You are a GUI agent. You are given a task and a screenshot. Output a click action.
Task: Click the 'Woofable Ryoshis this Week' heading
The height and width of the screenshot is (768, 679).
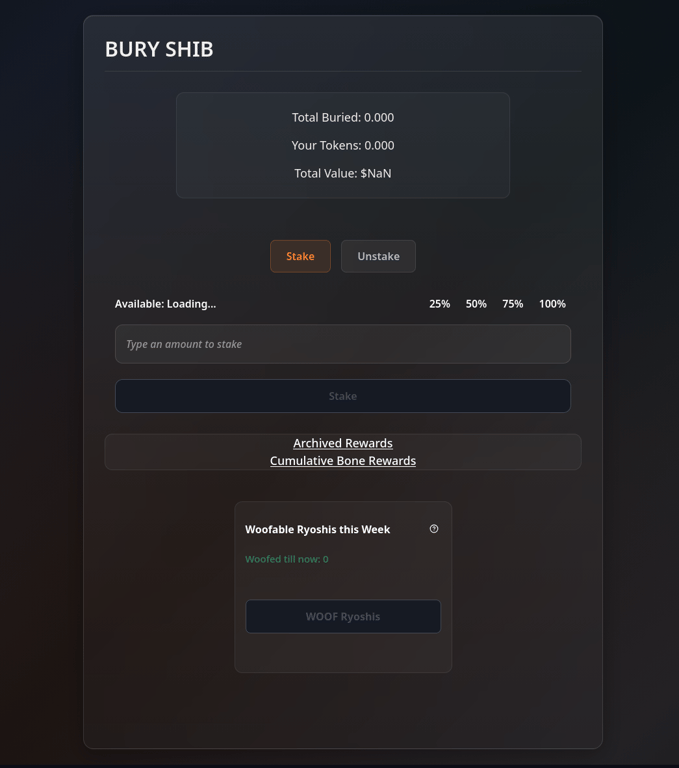317,529
